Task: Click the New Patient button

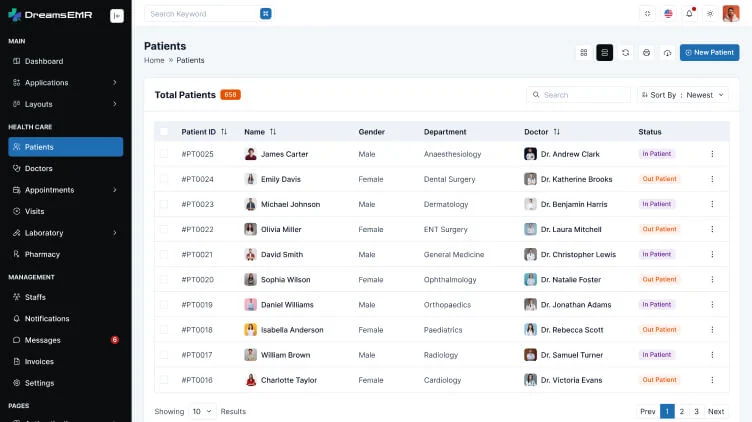Action: (709, 52)
